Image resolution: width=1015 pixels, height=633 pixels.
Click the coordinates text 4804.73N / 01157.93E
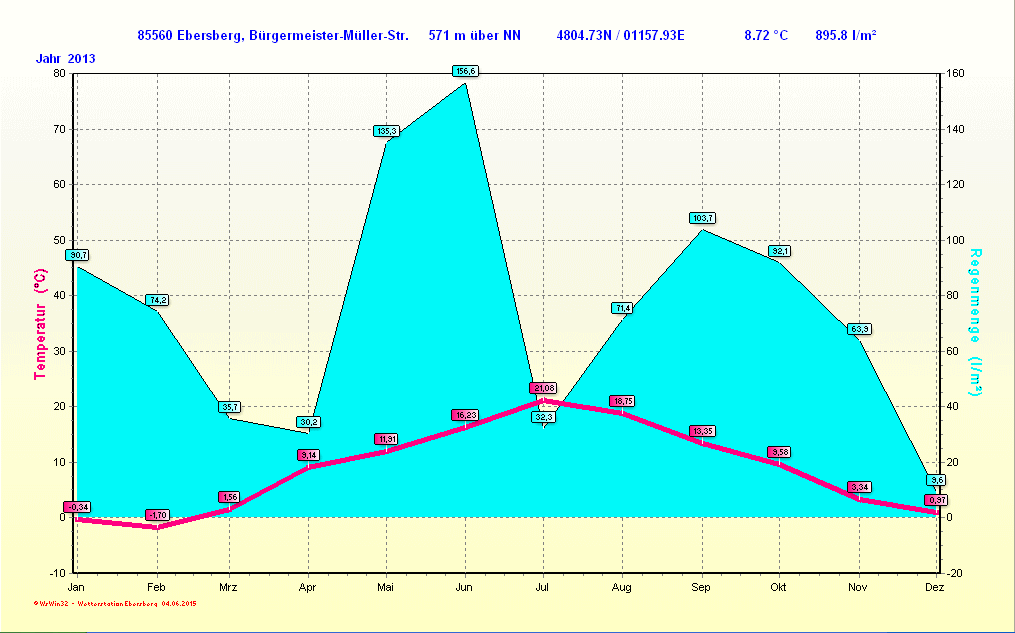point(620,35)
